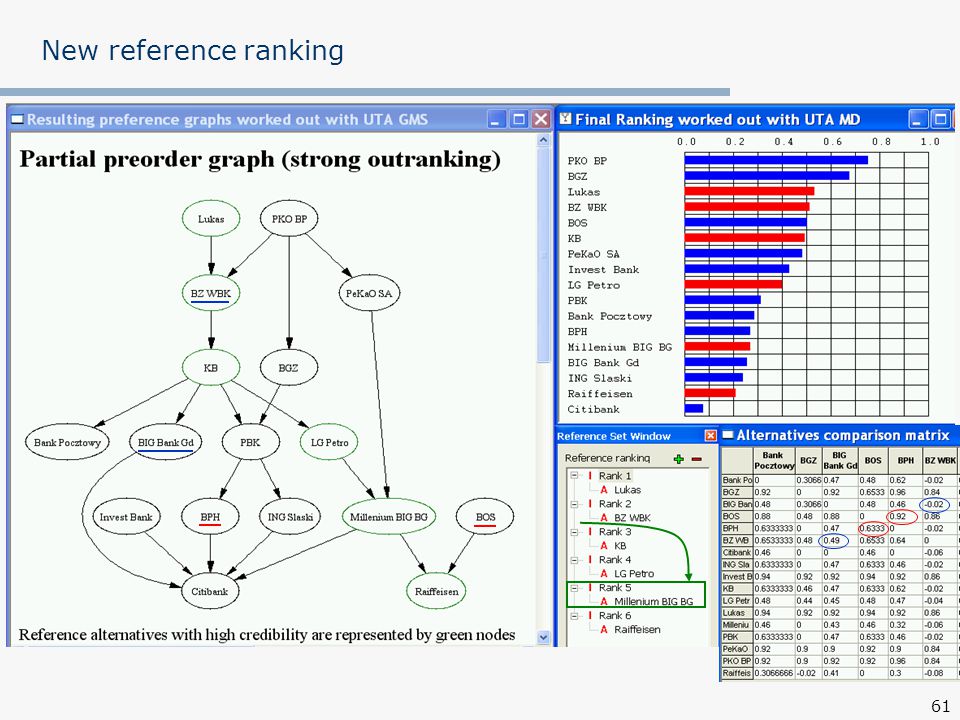Click the BPH node in the graph

click(210, 517)
